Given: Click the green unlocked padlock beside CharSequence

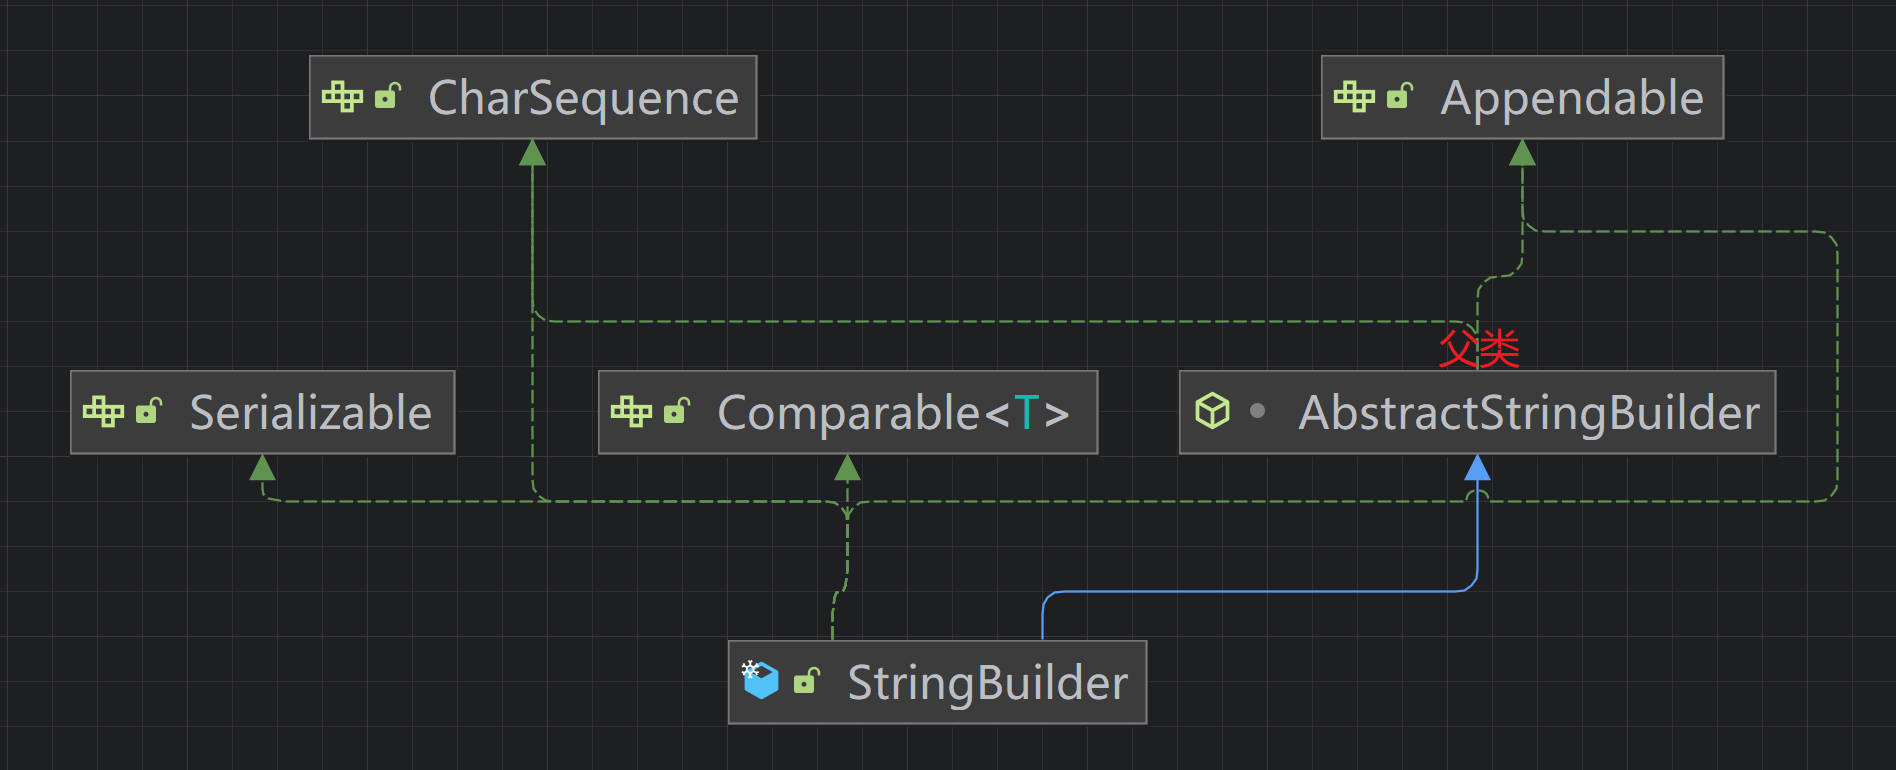Looking at the screenshot, I should [x=387, y=96].
